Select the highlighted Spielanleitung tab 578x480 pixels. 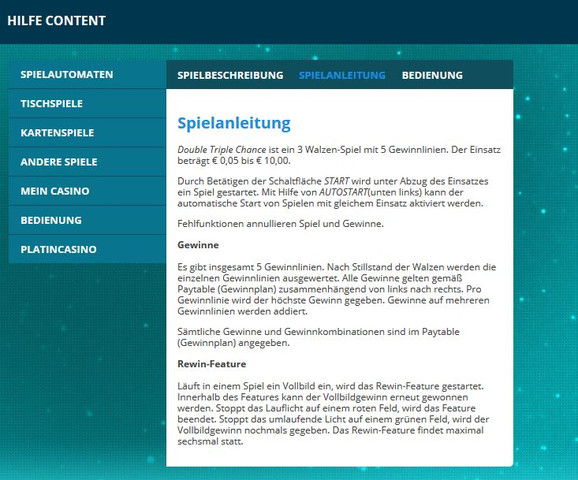342,75
